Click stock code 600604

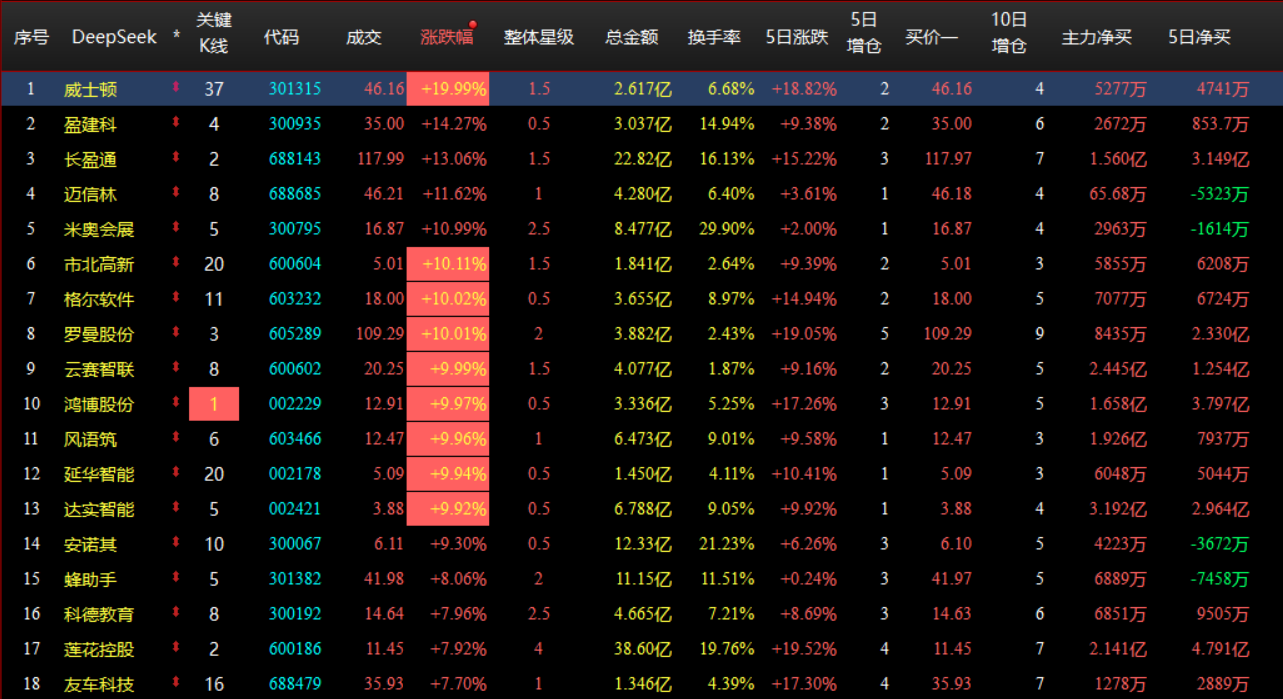(295, 264)
